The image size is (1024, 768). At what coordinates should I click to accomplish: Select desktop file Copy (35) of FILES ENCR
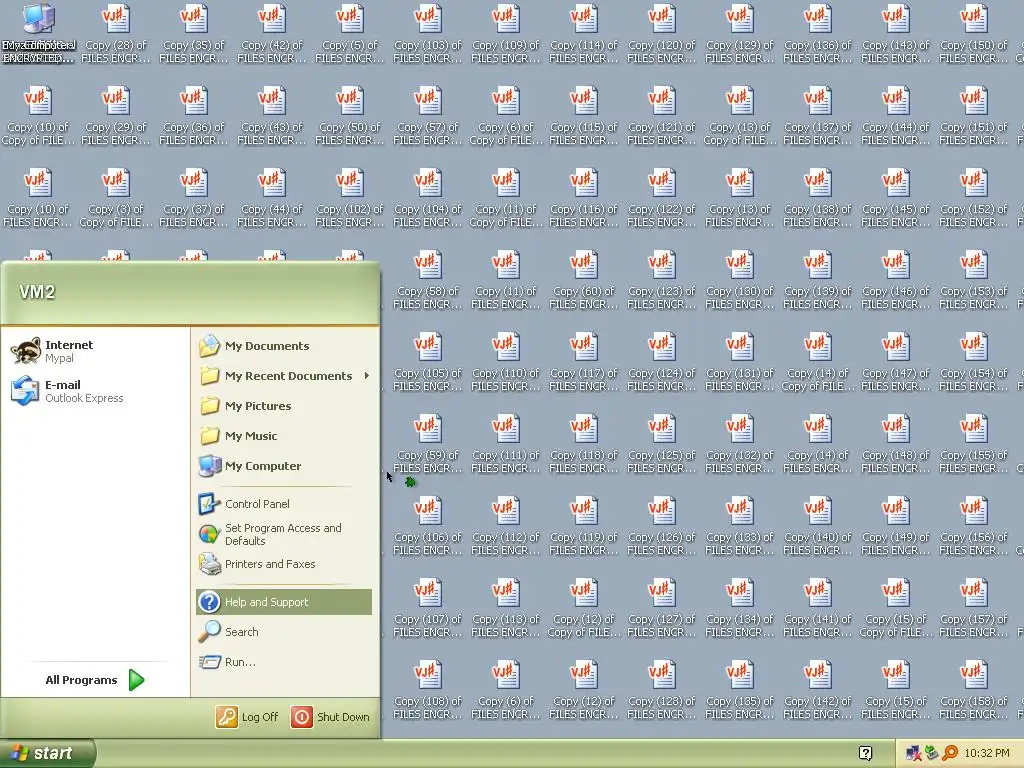(x=193, y=35)
